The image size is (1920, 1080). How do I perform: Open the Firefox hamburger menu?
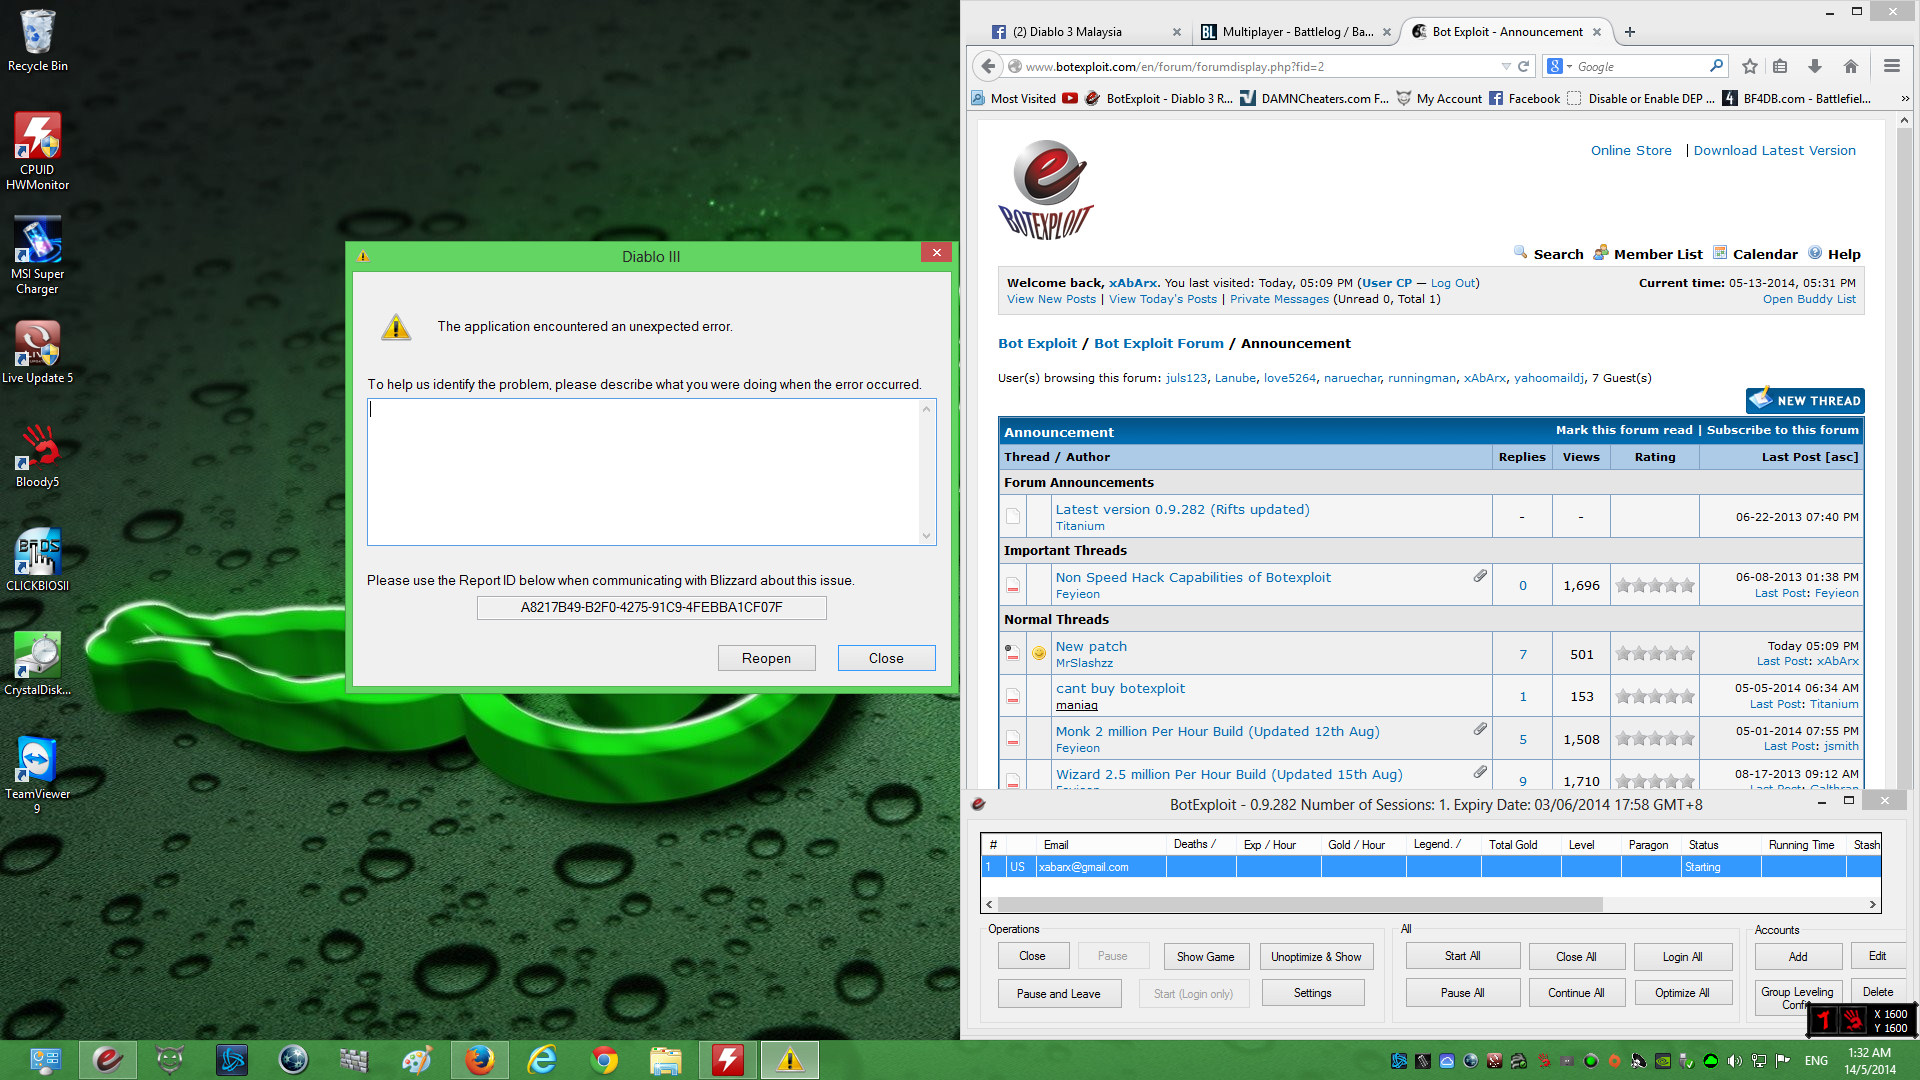click(1891, 66)
